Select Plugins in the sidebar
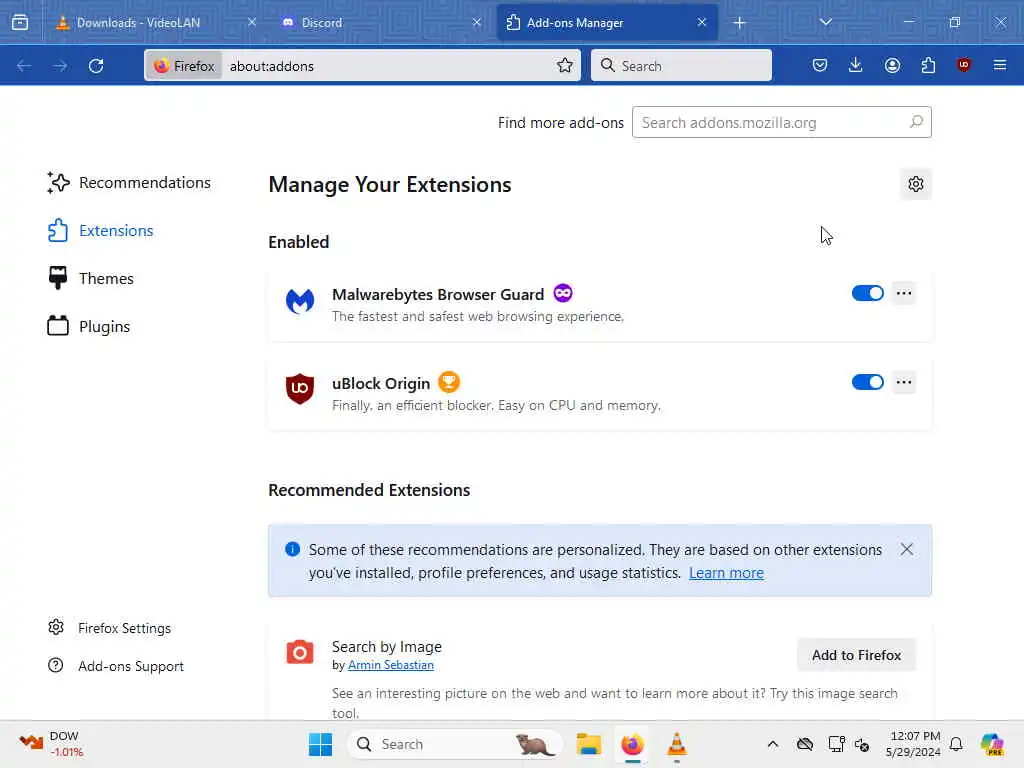Viewport: 1024px width, 768px height. pyautogui.click(x=89, y=326)
